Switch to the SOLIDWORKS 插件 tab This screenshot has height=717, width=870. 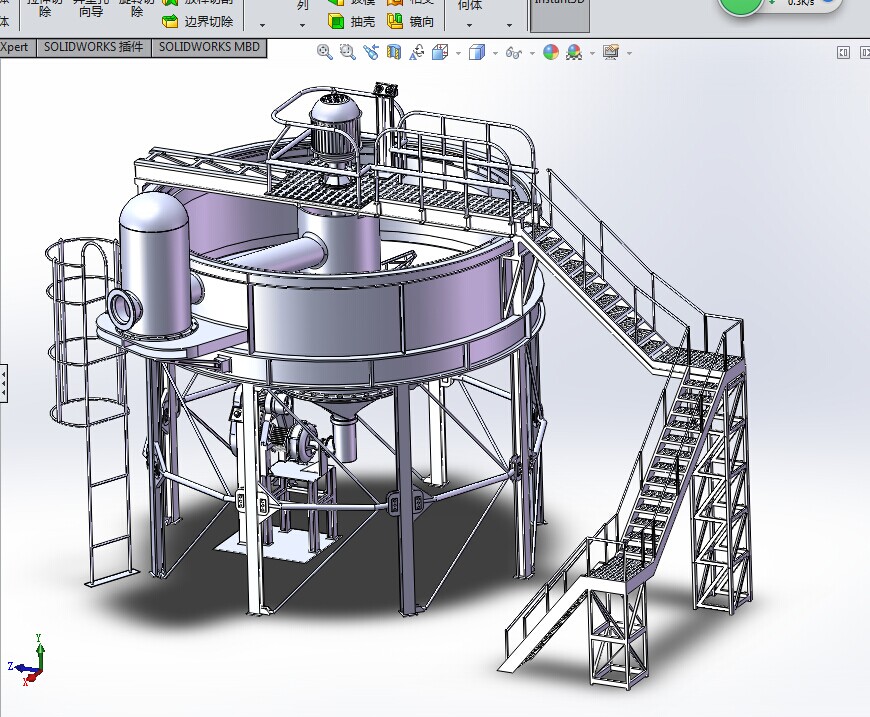(x=94, y=47)
